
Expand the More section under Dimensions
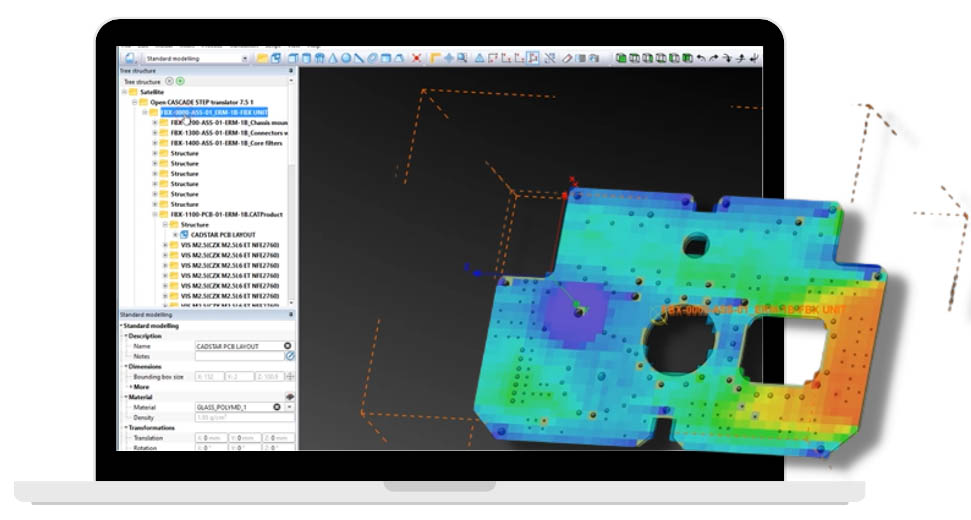tap(130, 386)
